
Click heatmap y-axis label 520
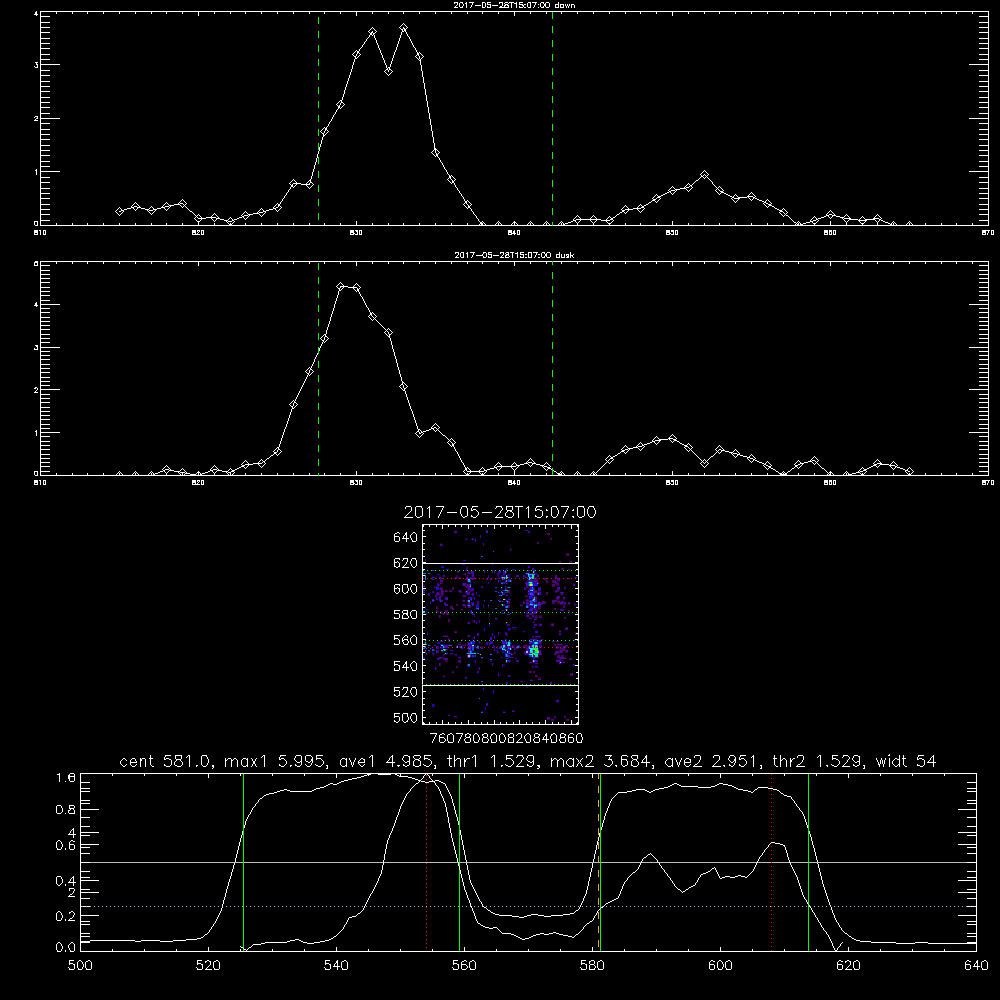(x=406, y=692)
